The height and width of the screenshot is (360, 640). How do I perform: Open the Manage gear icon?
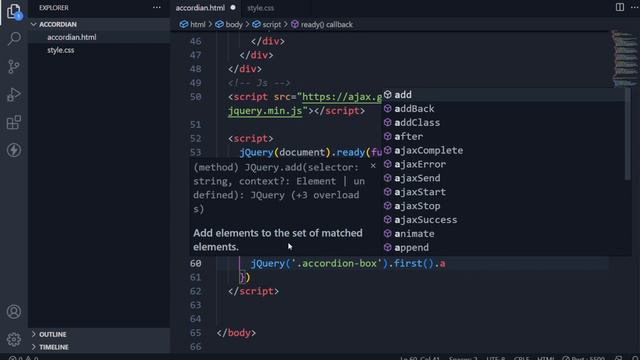coord(14,339)
